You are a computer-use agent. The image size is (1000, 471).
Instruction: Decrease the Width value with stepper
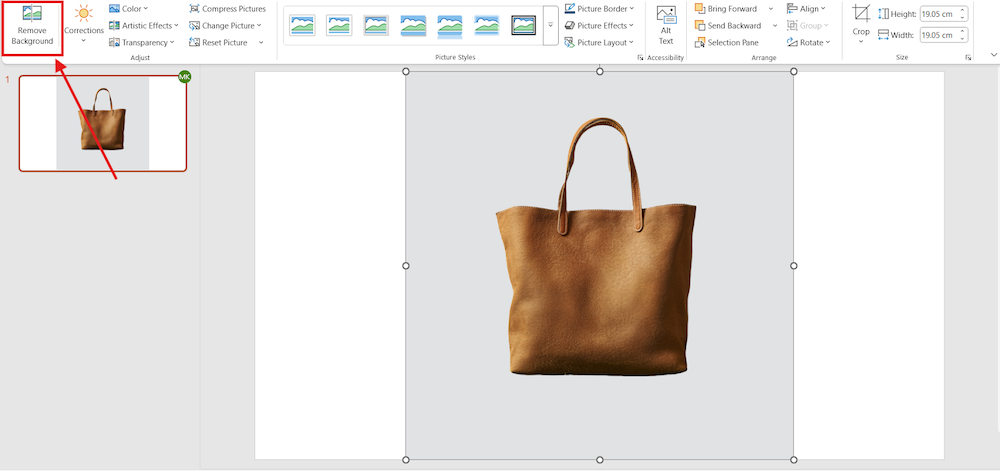coord(962,38)
